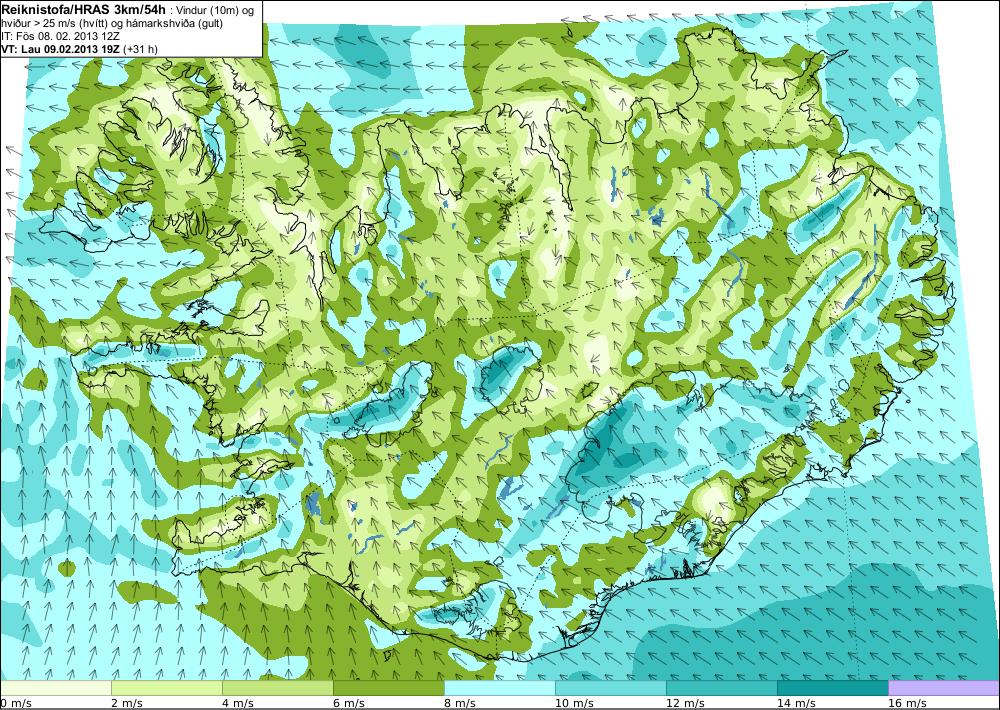Viewport: 1000px width, 710px height.
Task: Click the pale cyan 8–10 m/s legend swatch
Action: point(499,688)
